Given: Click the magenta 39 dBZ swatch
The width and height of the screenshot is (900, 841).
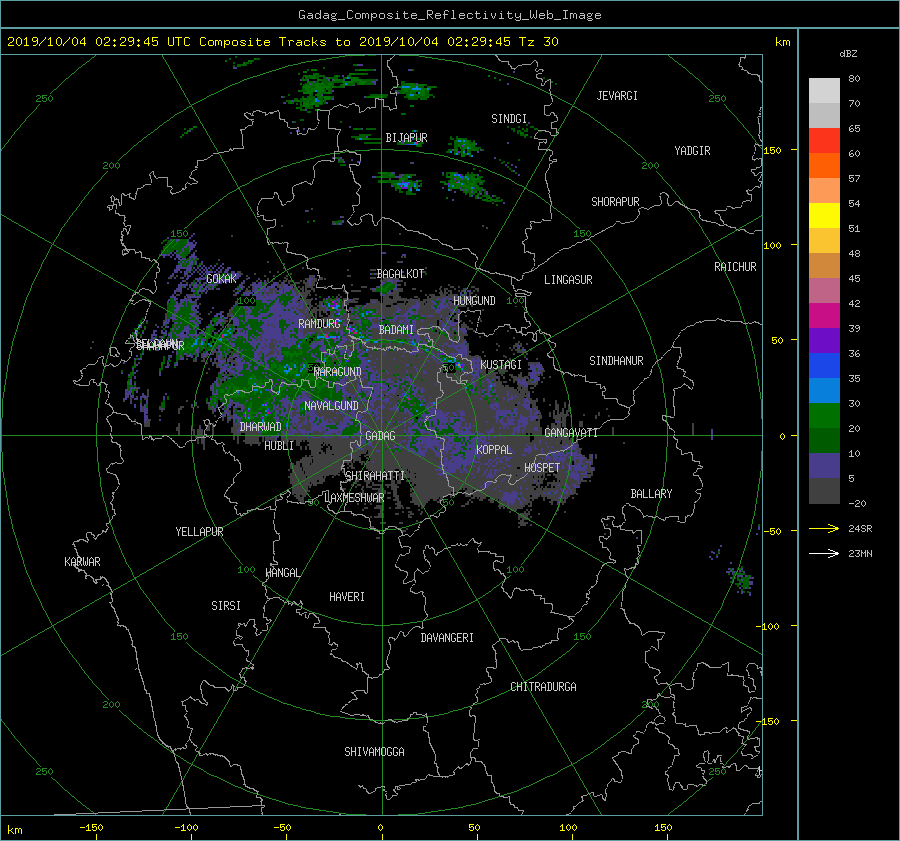Looking at the screenshot, I should pyautogui.click(x=824, y=316).
